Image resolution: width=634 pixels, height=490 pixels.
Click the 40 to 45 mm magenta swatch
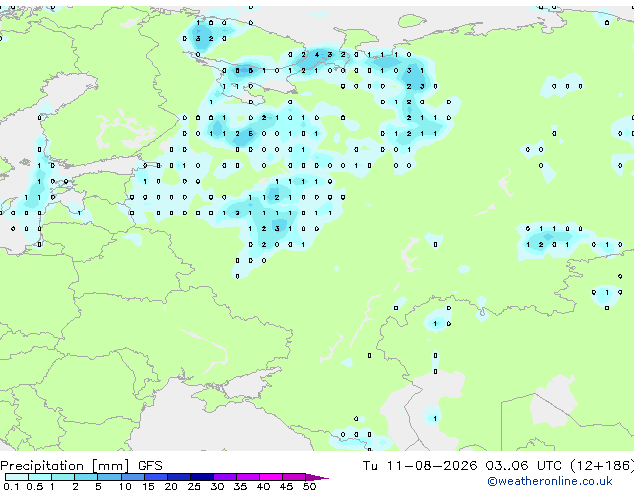click(271, 477)
